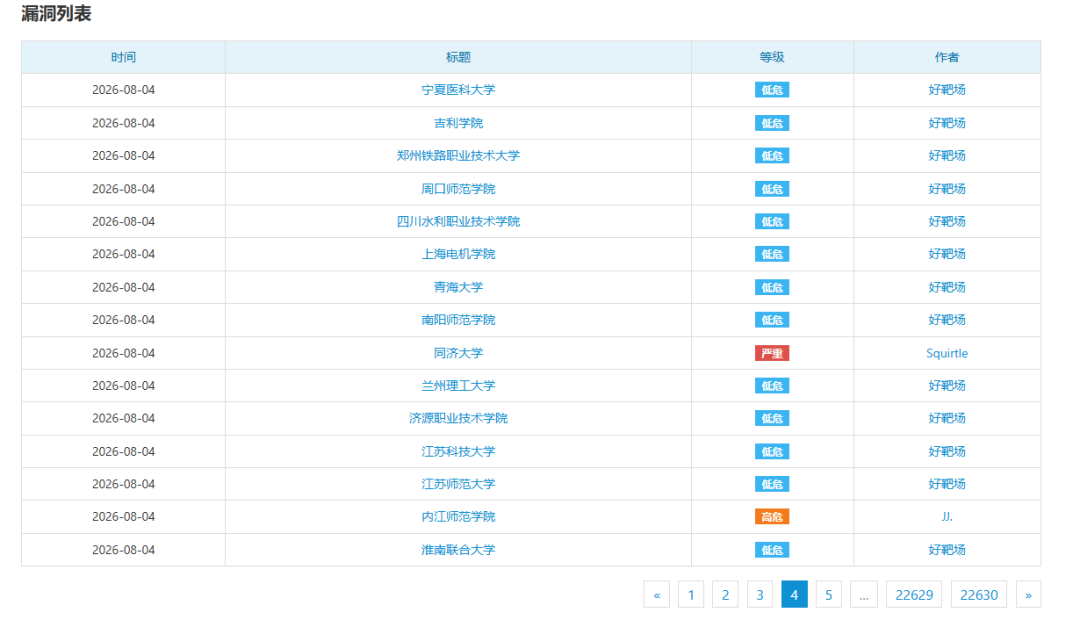This screenshot has width=1080, height=620.
Task: Click author 好靶场 in 宁夏医科大学 row
Action: tap(947, 90)
